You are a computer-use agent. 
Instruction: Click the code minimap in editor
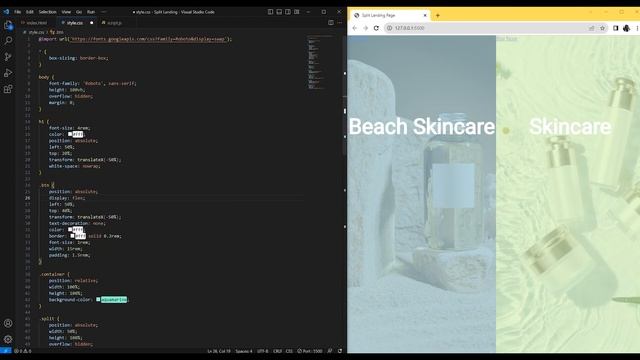coord(321,63)
